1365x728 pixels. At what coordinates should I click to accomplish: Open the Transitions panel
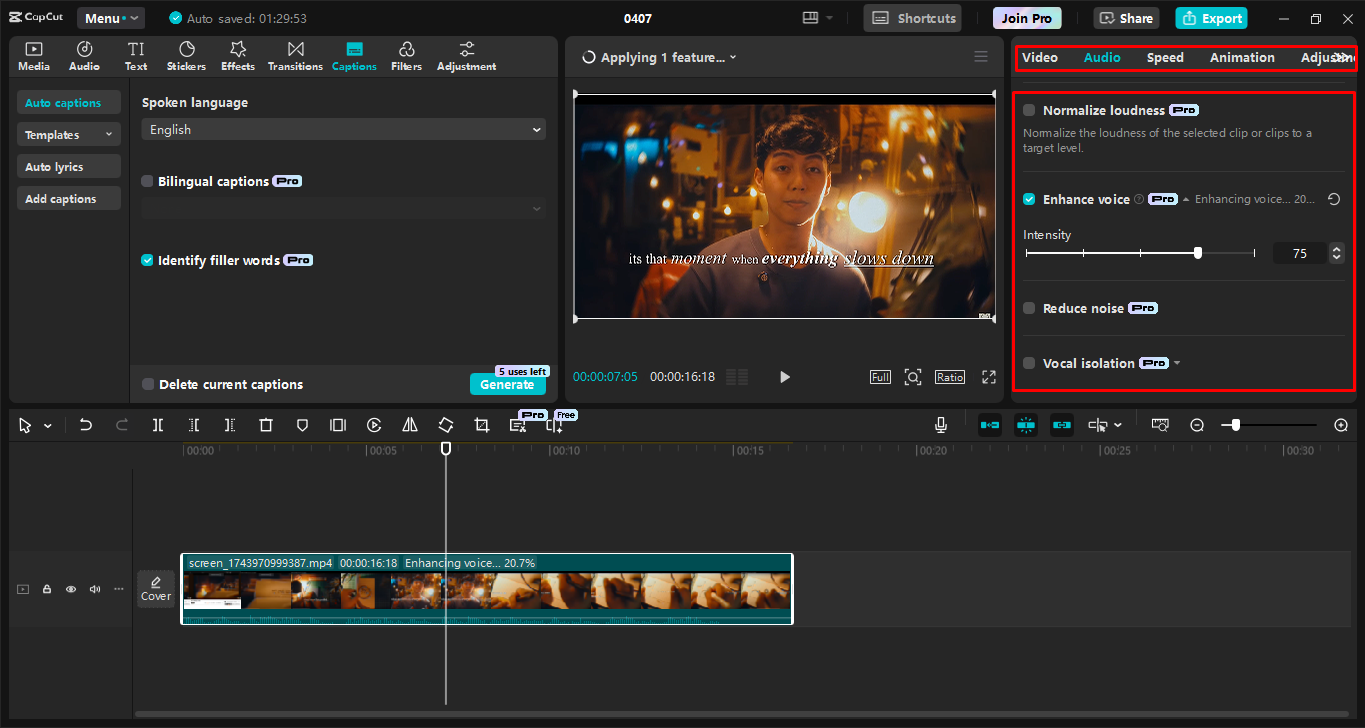[x=295, y=55]
